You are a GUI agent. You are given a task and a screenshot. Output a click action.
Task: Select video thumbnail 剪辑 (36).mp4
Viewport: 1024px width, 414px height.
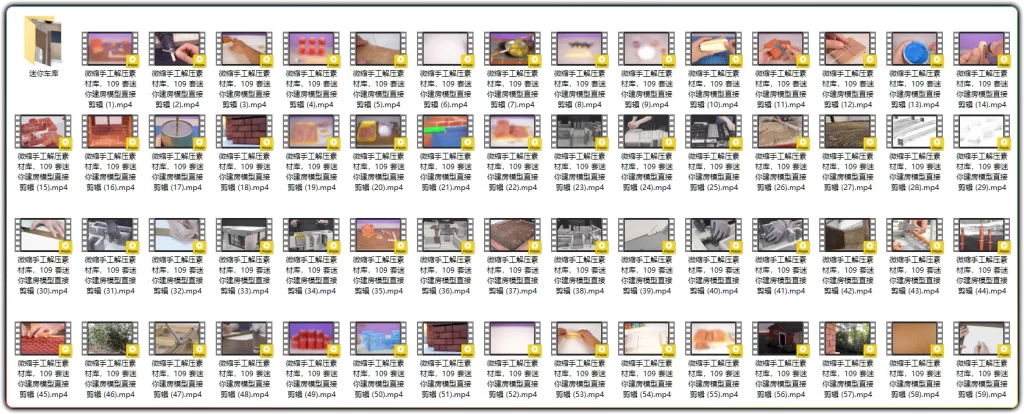pos(446,236)
